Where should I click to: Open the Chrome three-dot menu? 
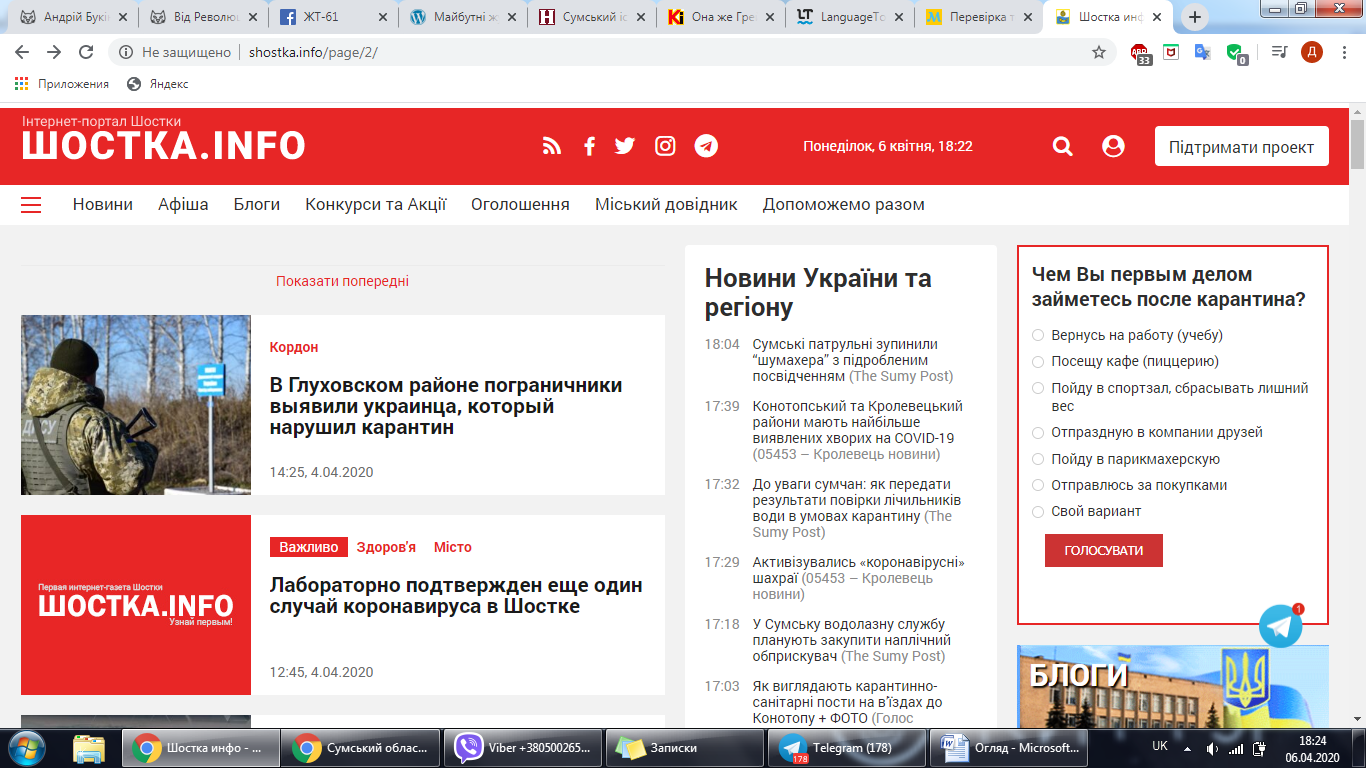coord(1343,52)
